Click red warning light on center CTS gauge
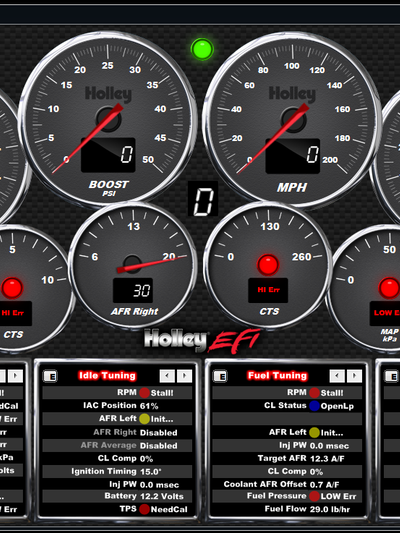 pos(268,265)
